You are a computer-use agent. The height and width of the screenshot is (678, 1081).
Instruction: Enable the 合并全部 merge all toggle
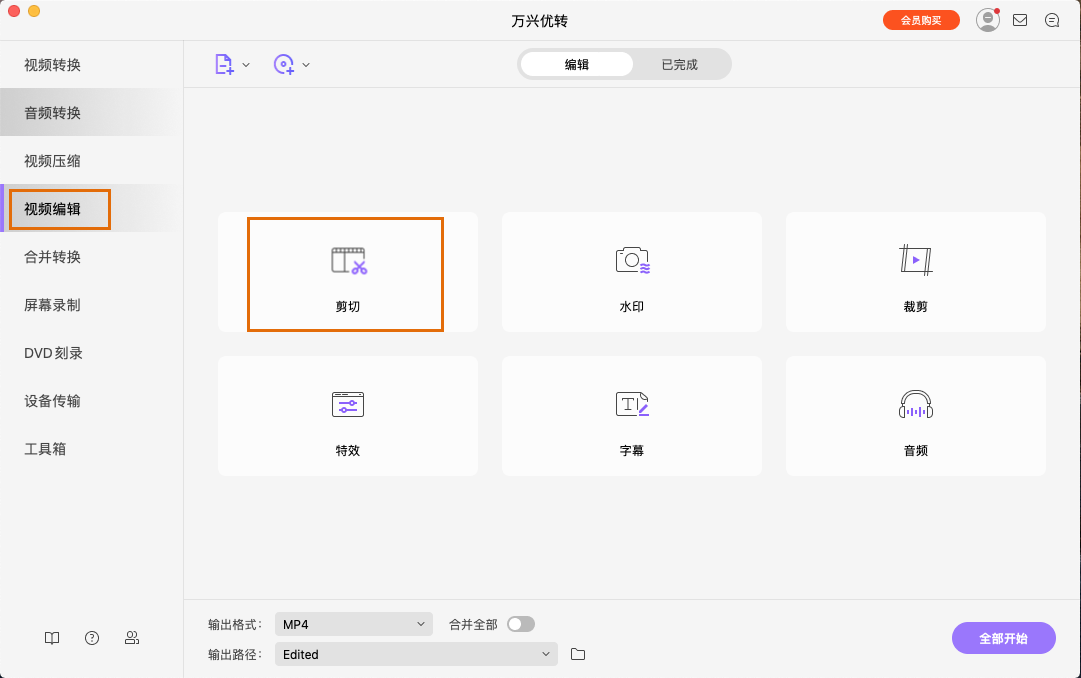pyautogui.click(x=520, y=623)
